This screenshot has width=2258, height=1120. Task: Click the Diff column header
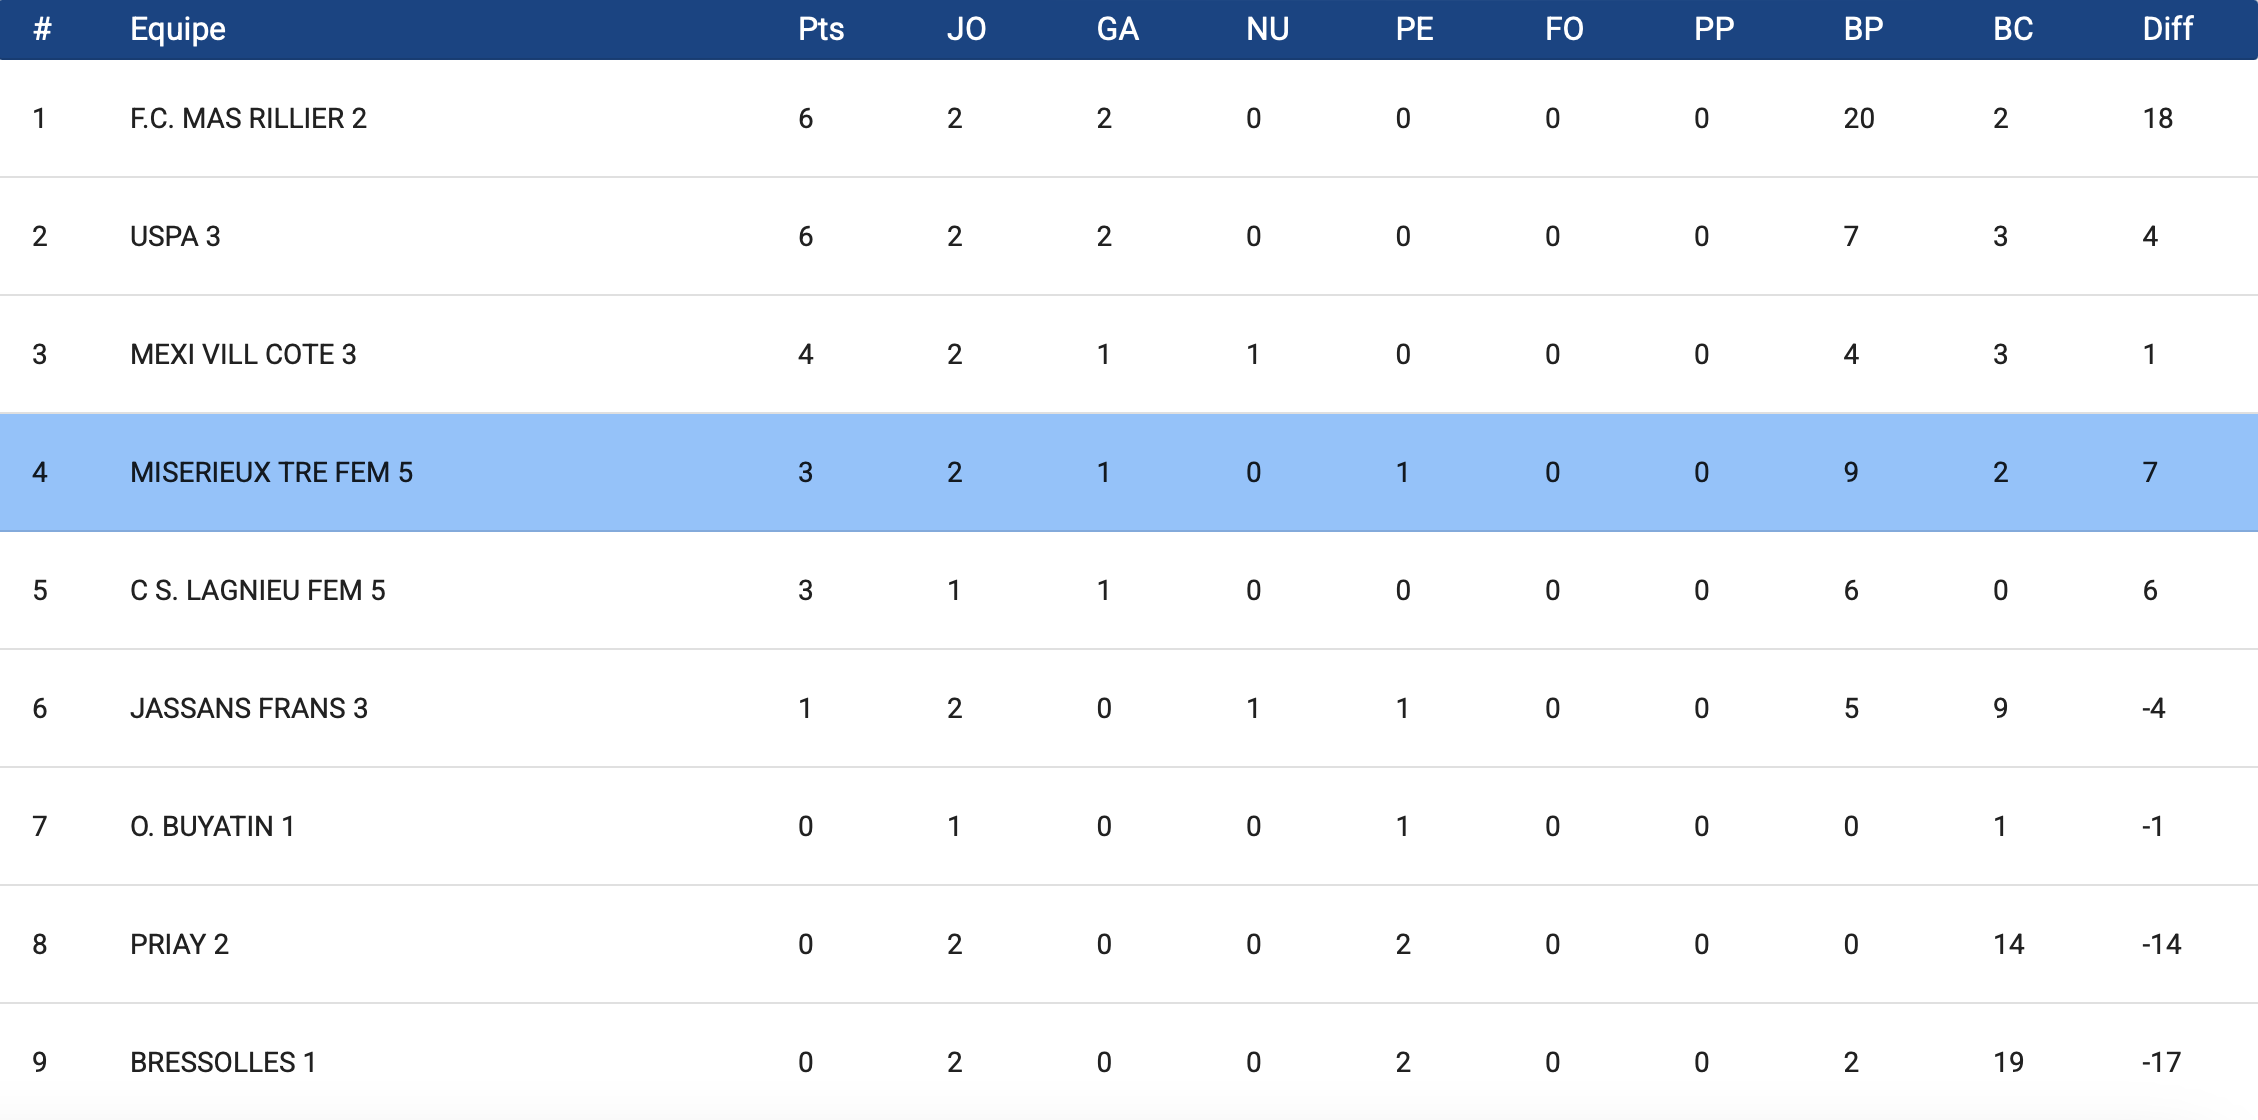pyautogui.click(x=2167, y=29)
